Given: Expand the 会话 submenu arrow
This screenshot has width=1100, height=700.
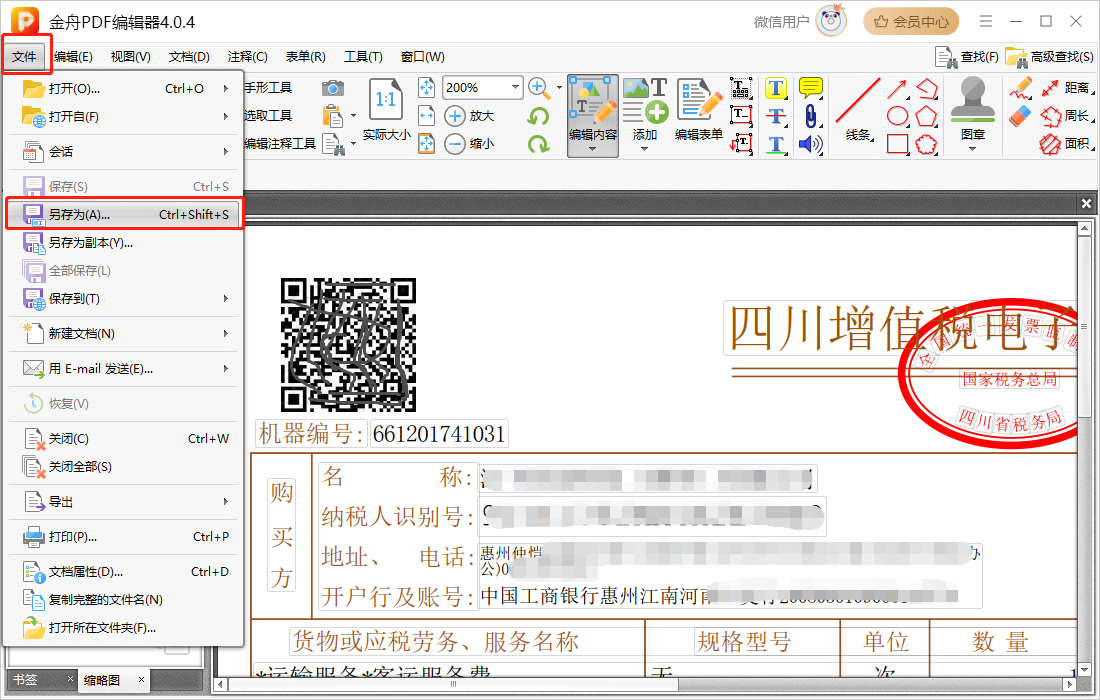Looking at the screenshot, I should (226, 152).
